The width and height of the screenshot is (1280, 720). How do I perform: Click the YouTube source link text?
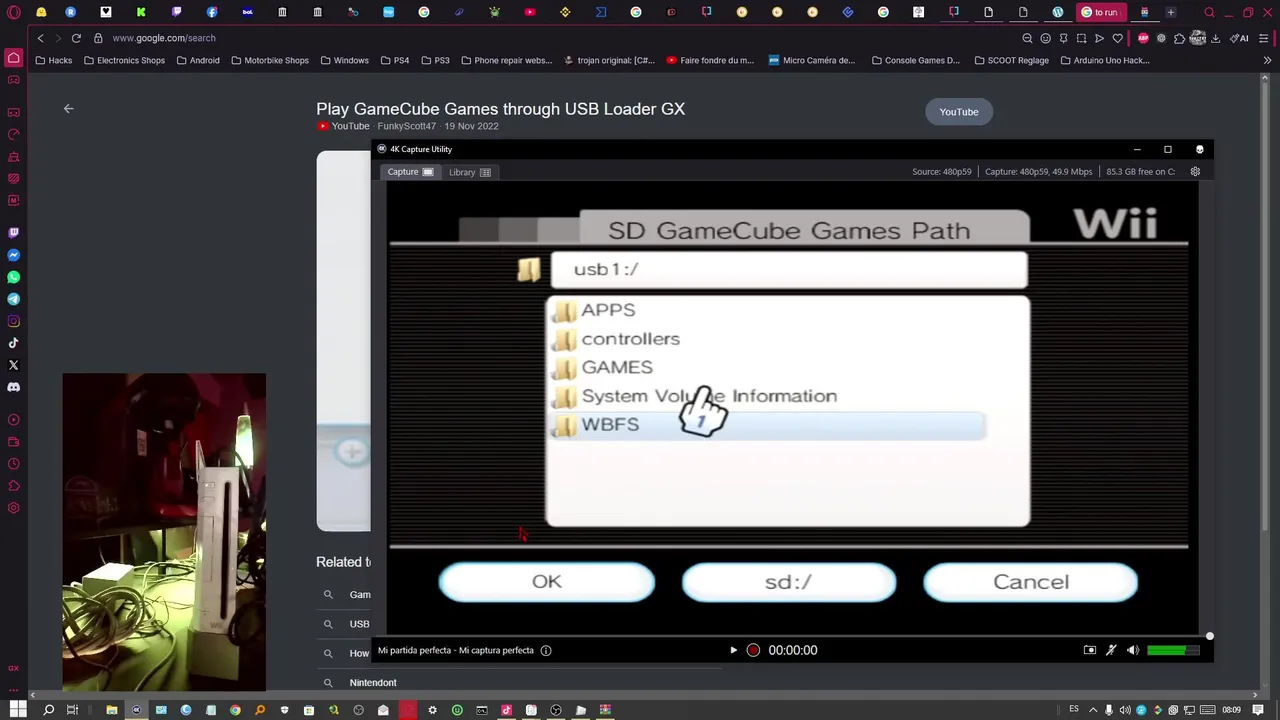tap(350, 126)
